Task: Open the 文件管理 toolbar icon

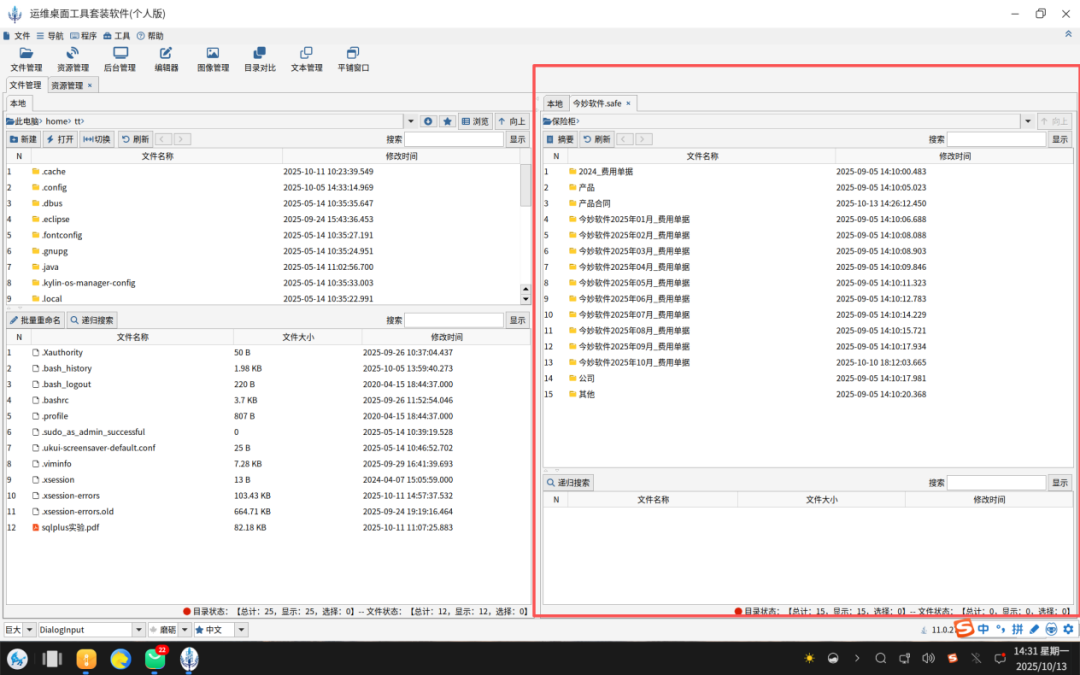Action: pyautogui.click(x=26, y=59)
